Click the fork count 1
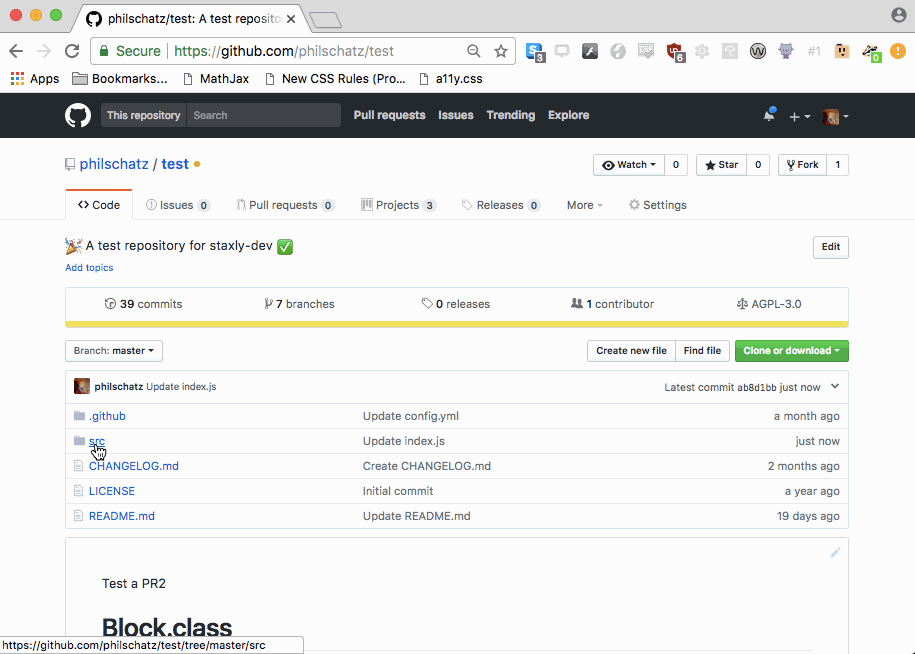The image size is (915, 654). (x=837, y=165)
